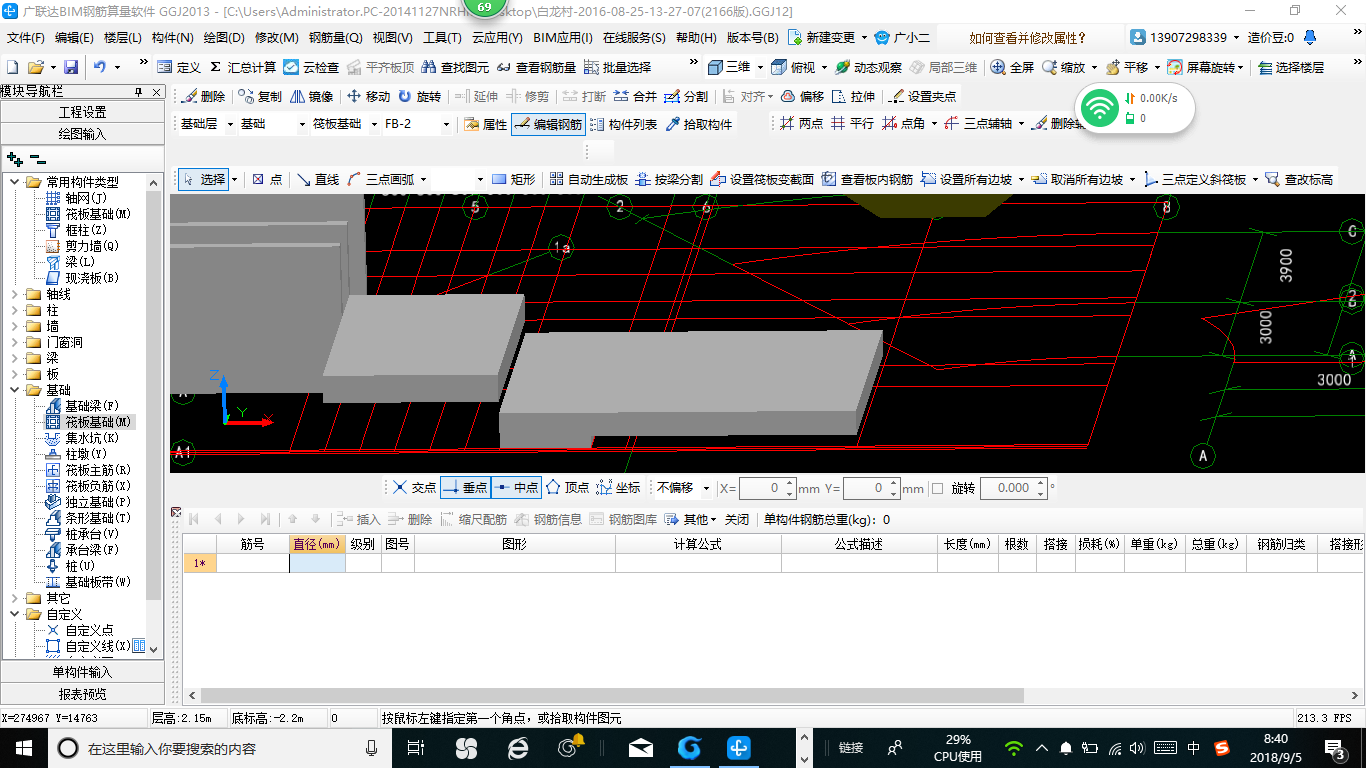Run 云检查 cloud check

click(x=311, y=67)
